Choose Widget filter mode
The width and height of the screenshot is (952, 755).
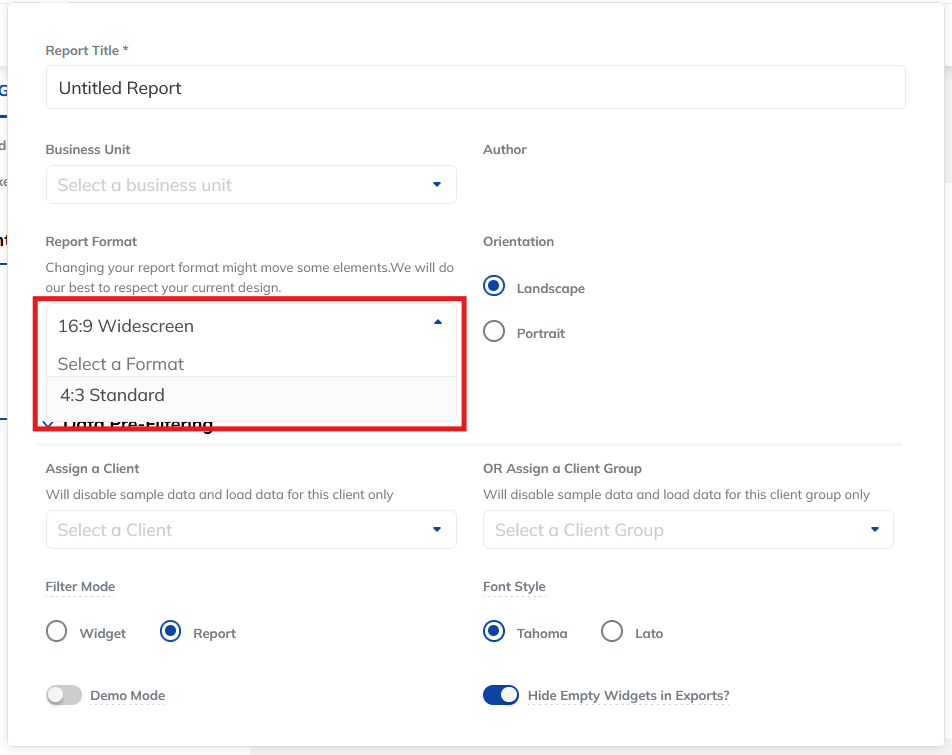click(x=56, y=631)
